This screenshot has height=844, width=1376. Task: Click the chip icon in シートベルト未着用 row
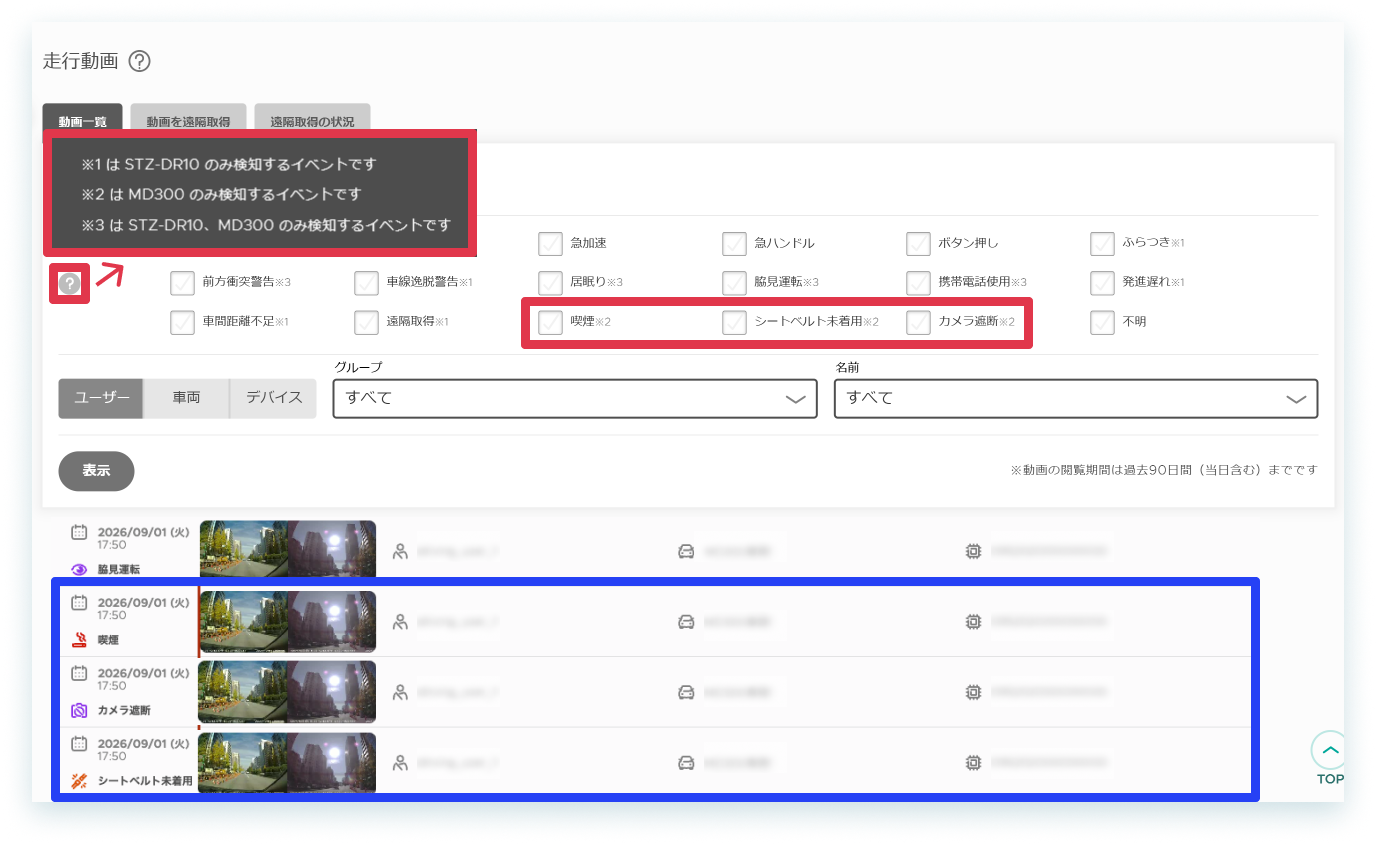pos(972,762)
